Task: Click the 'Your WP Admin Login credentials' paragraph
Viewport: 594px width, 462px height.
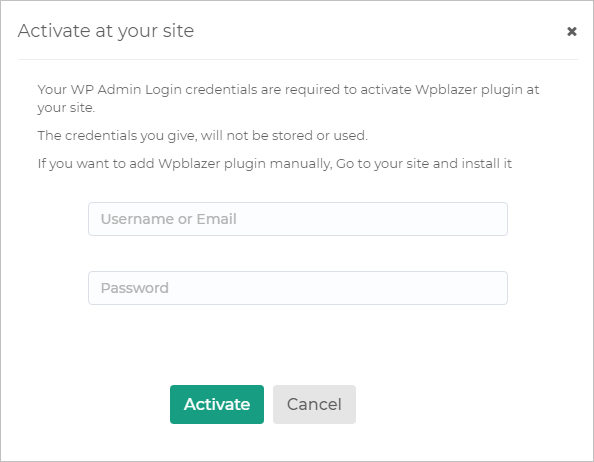Action: tap(288, 98)
